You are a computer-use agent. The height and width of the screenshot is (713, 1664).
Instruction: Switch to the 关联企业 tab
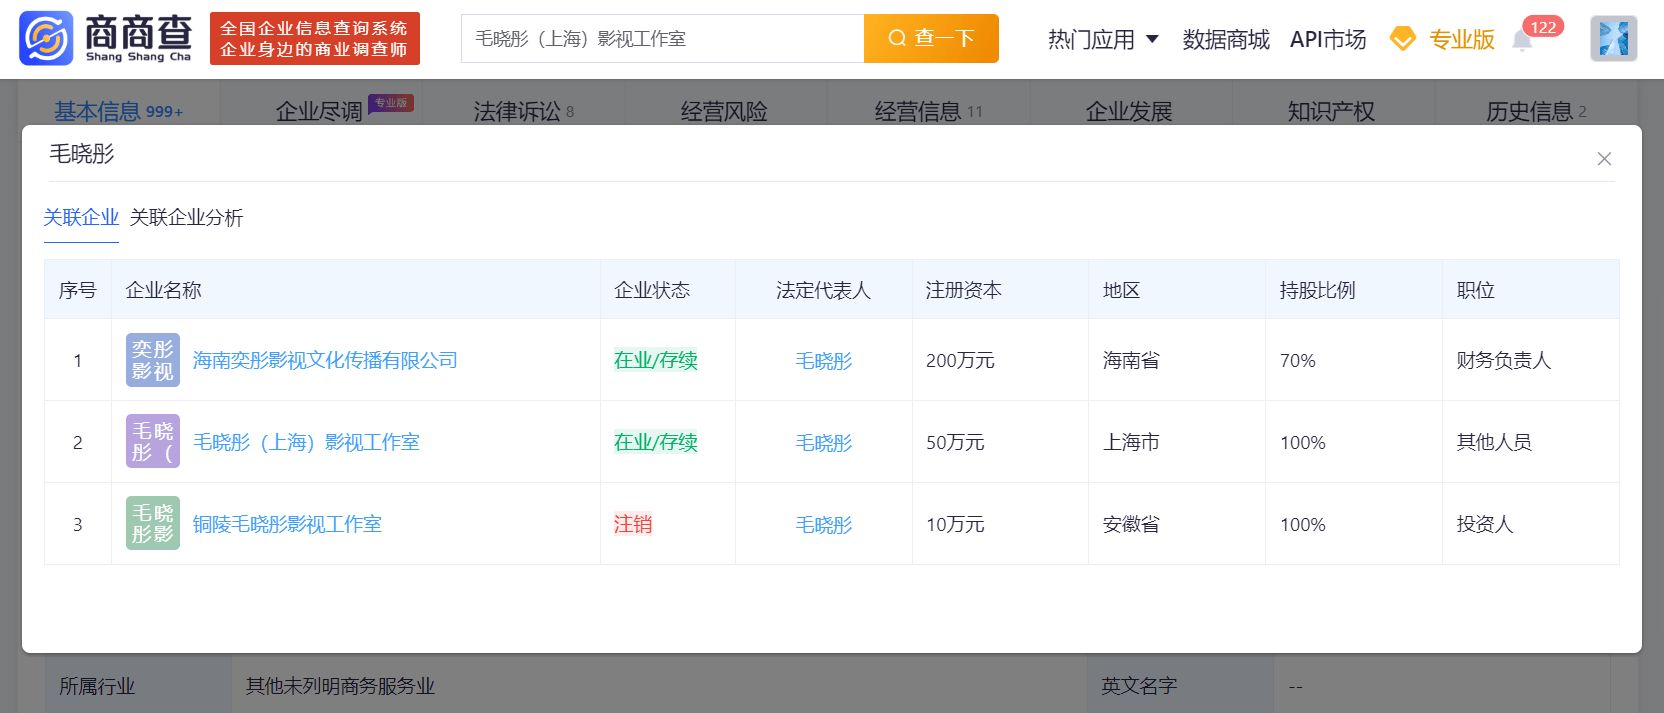(81, 217)
